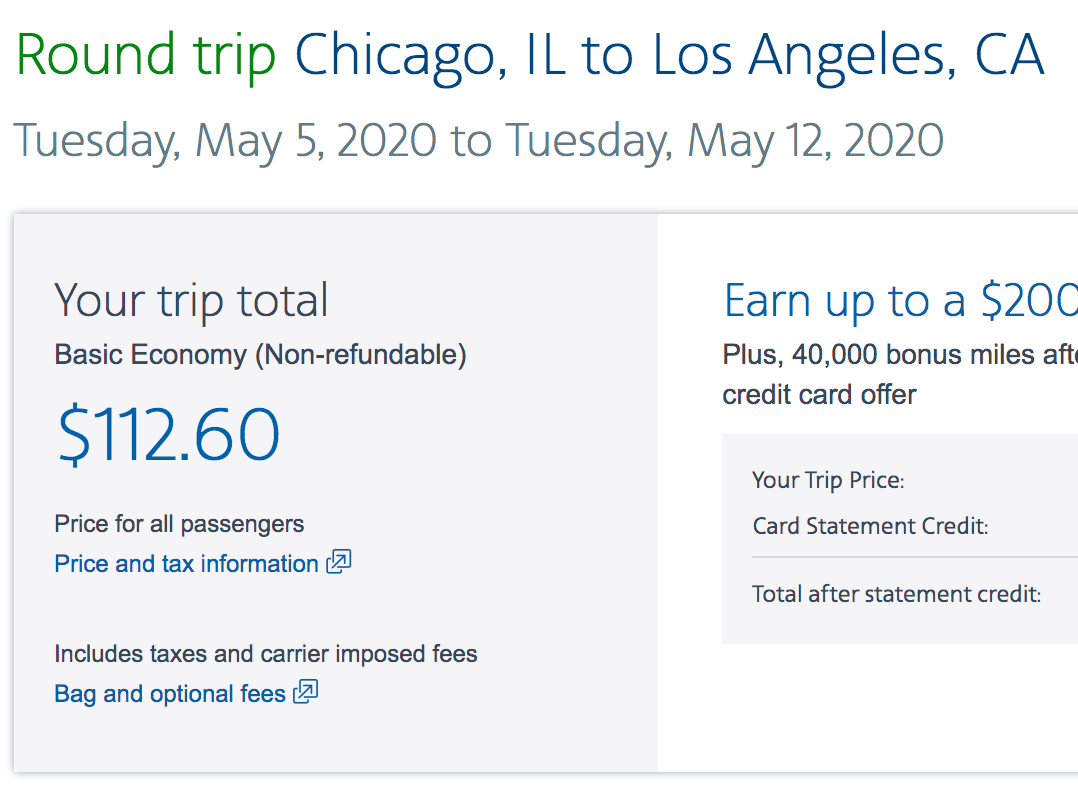
Task: Click the 'Price for all passengers' text
Action: [x=179, y=524]
